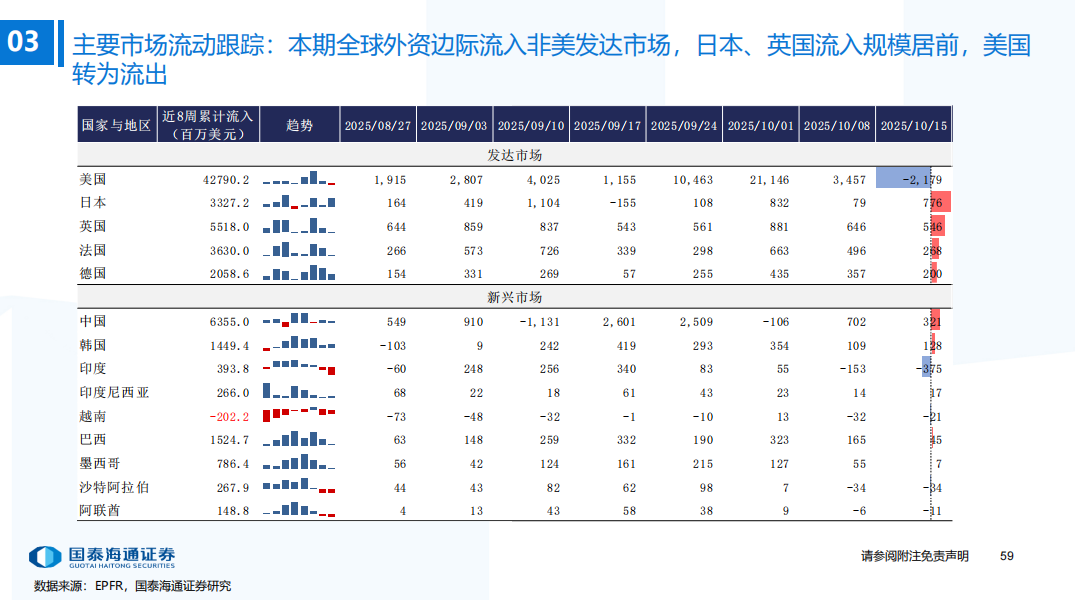Click the 2025/08/27 date header
The width and height of the screenshot is (1075, 600).
[x=378, y=125]
